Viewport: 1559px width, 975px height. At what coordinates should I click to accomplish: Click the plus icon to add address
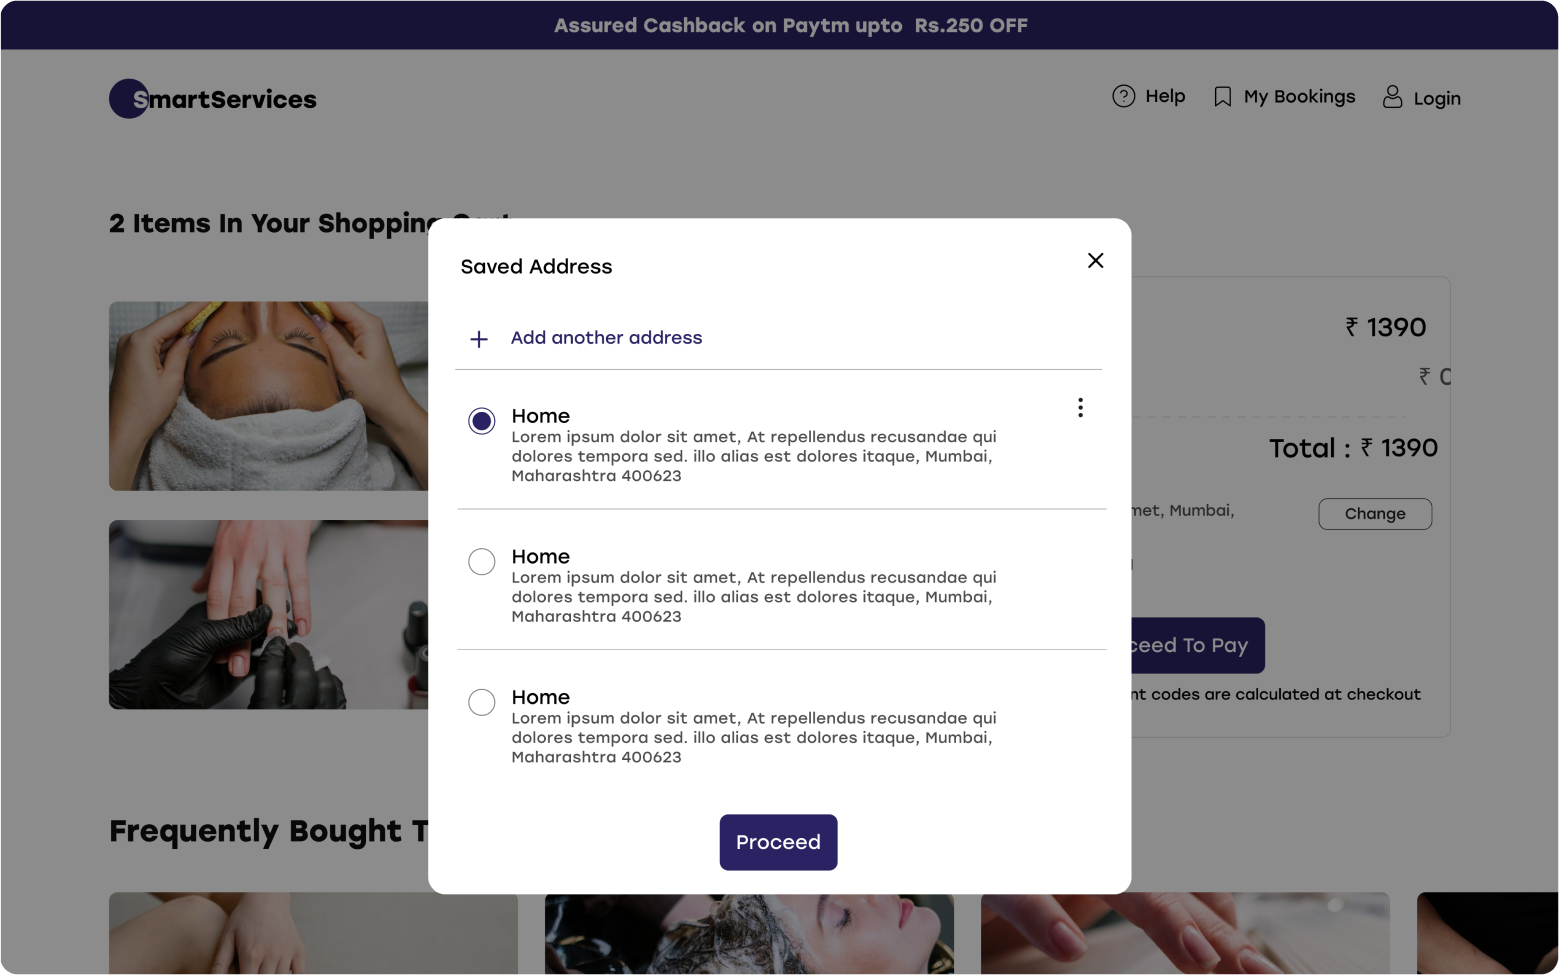pyautogui.click(x=479, y=339)
